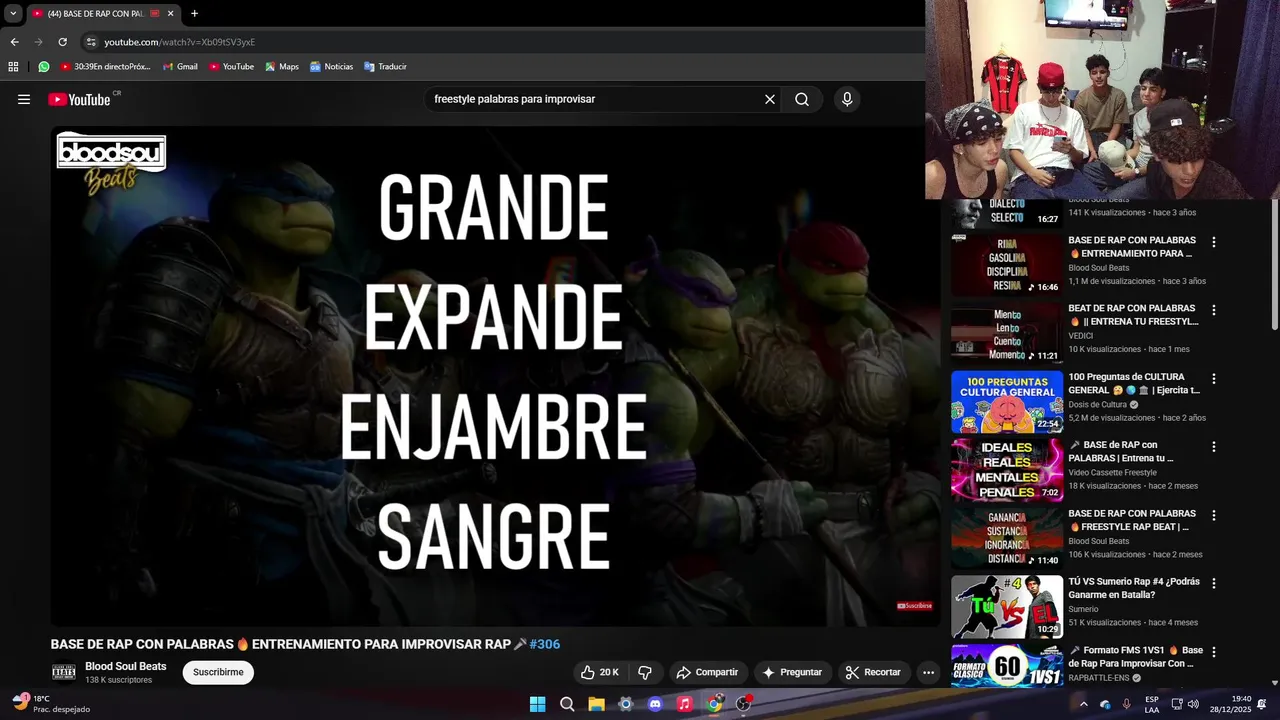Image resolution: width=1280 pixels, height=720 pixels.
Task: Open the weather widget 18°C
Action: (50, 704)
